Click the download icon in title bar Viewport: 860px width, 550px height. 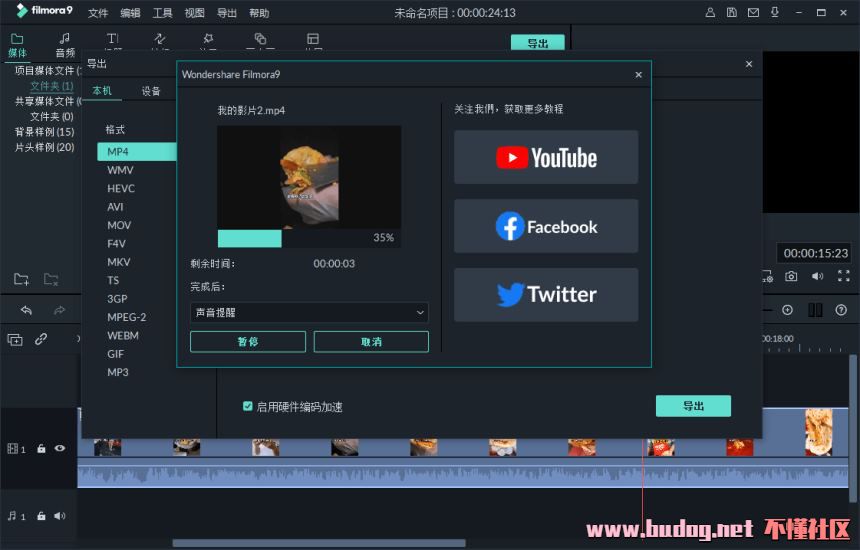coord(775,12)
